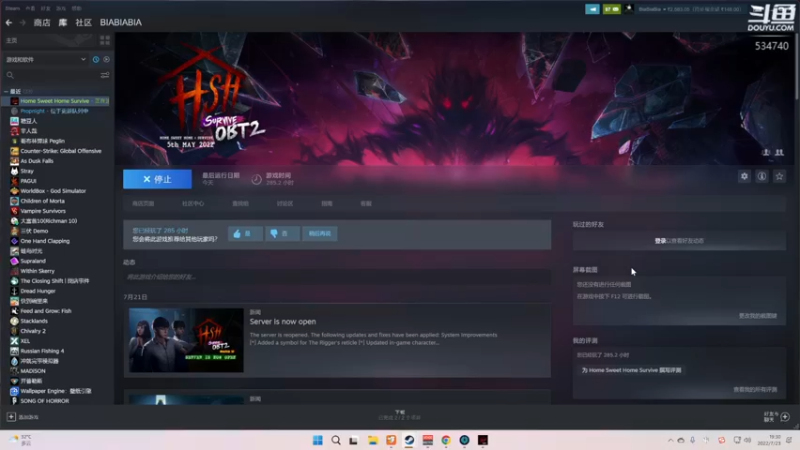Show hidden tray icons chevron
Image resolution: width=800 pixels, height=450 pixels.
[670, 440]
